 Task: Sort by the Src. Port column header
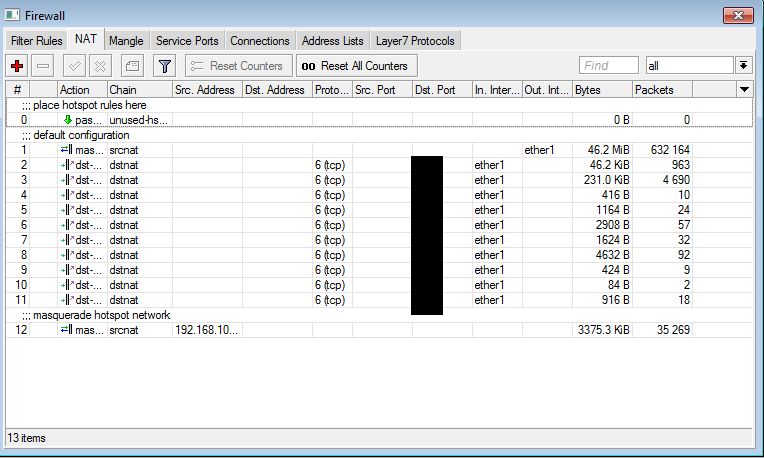[382, 90]
